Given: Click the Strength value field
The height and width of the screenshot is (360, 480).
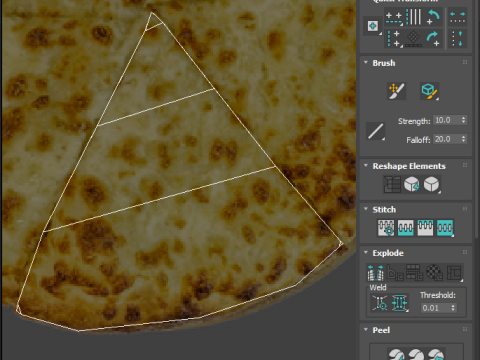Looking at the screenshot, I should [447, 120].
